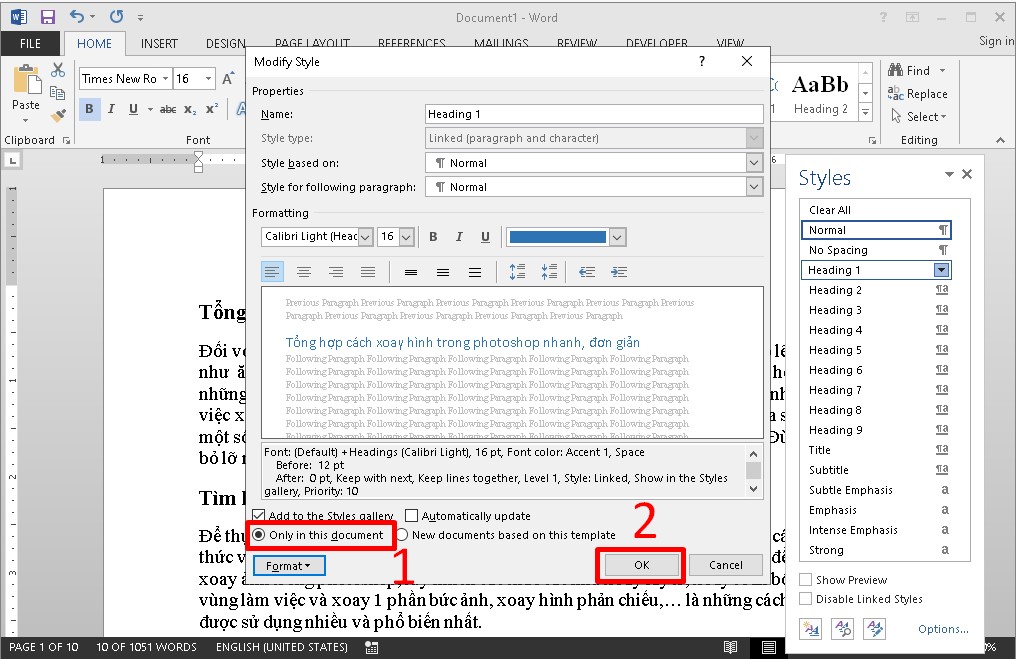This screenshot has height=659, width=1016.
Task: Enable the Automatically update checkbox
Action: point(414,516)
